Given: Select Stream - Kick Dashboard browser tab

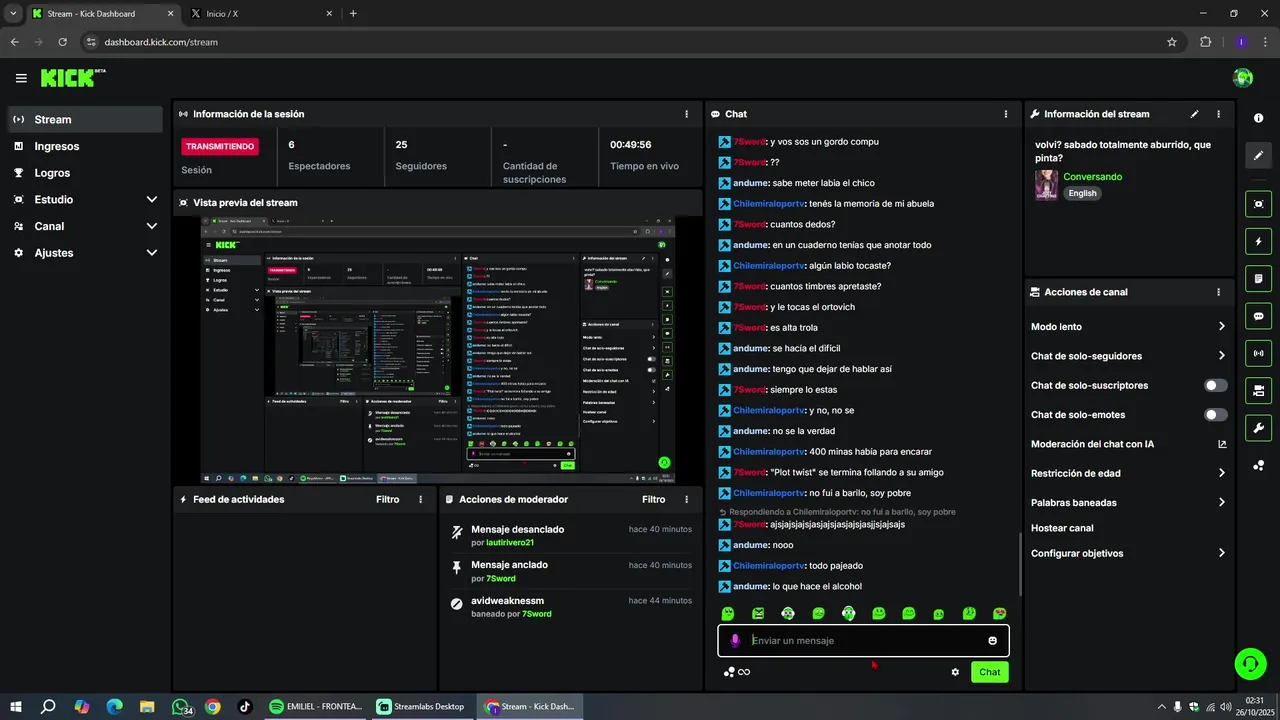Looking at the screenshot, I should point(104,14).
